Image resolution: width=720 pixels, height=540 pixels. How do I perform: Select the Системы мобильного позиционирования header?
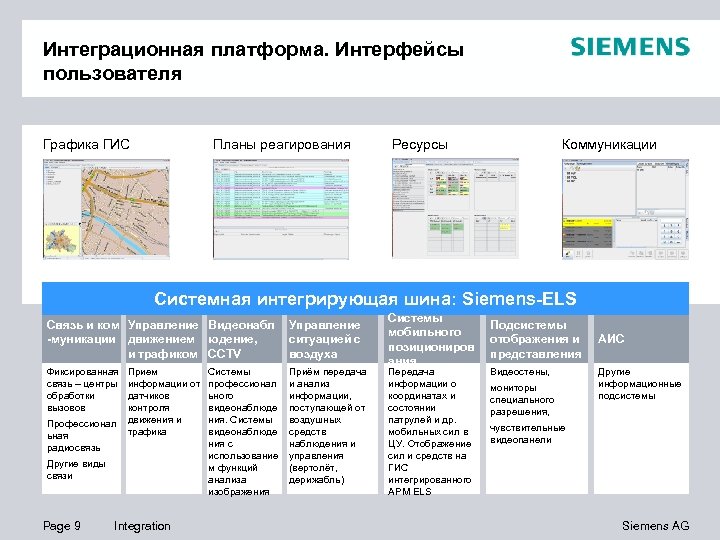(431, 339)
